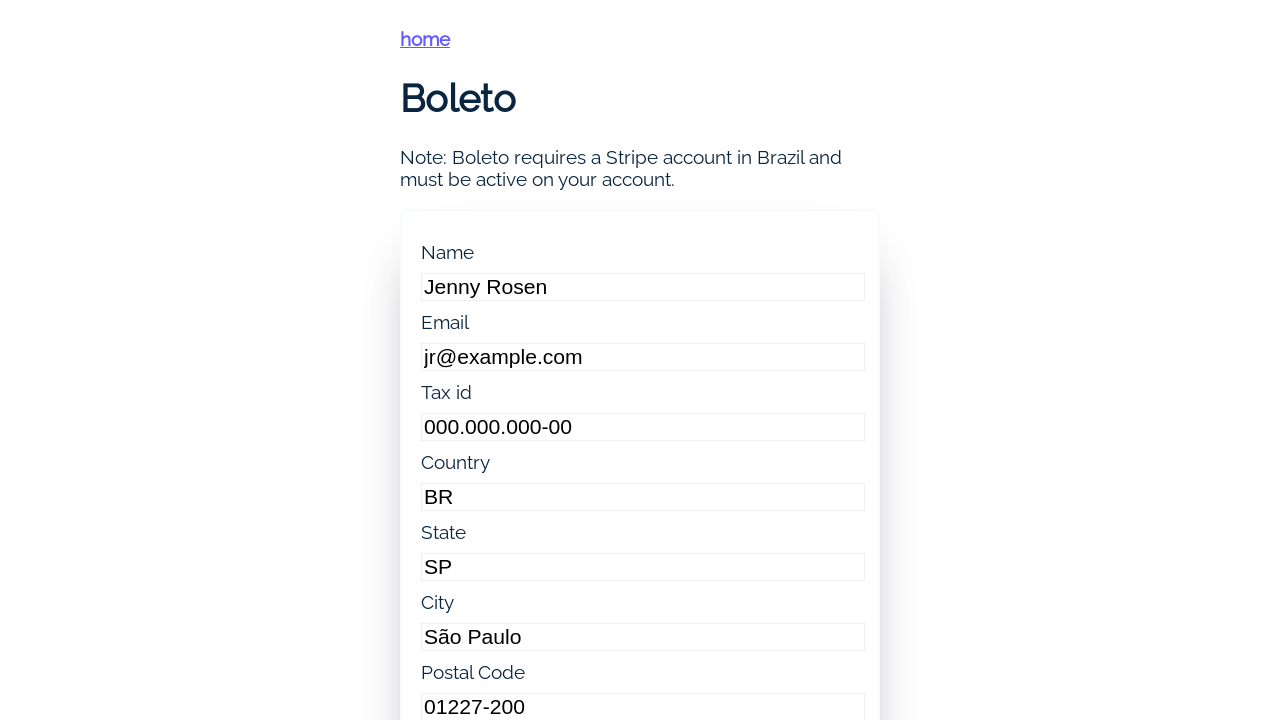Click the Postal Code label
This screenshot has height=720, width=1280.
(472, 673)
